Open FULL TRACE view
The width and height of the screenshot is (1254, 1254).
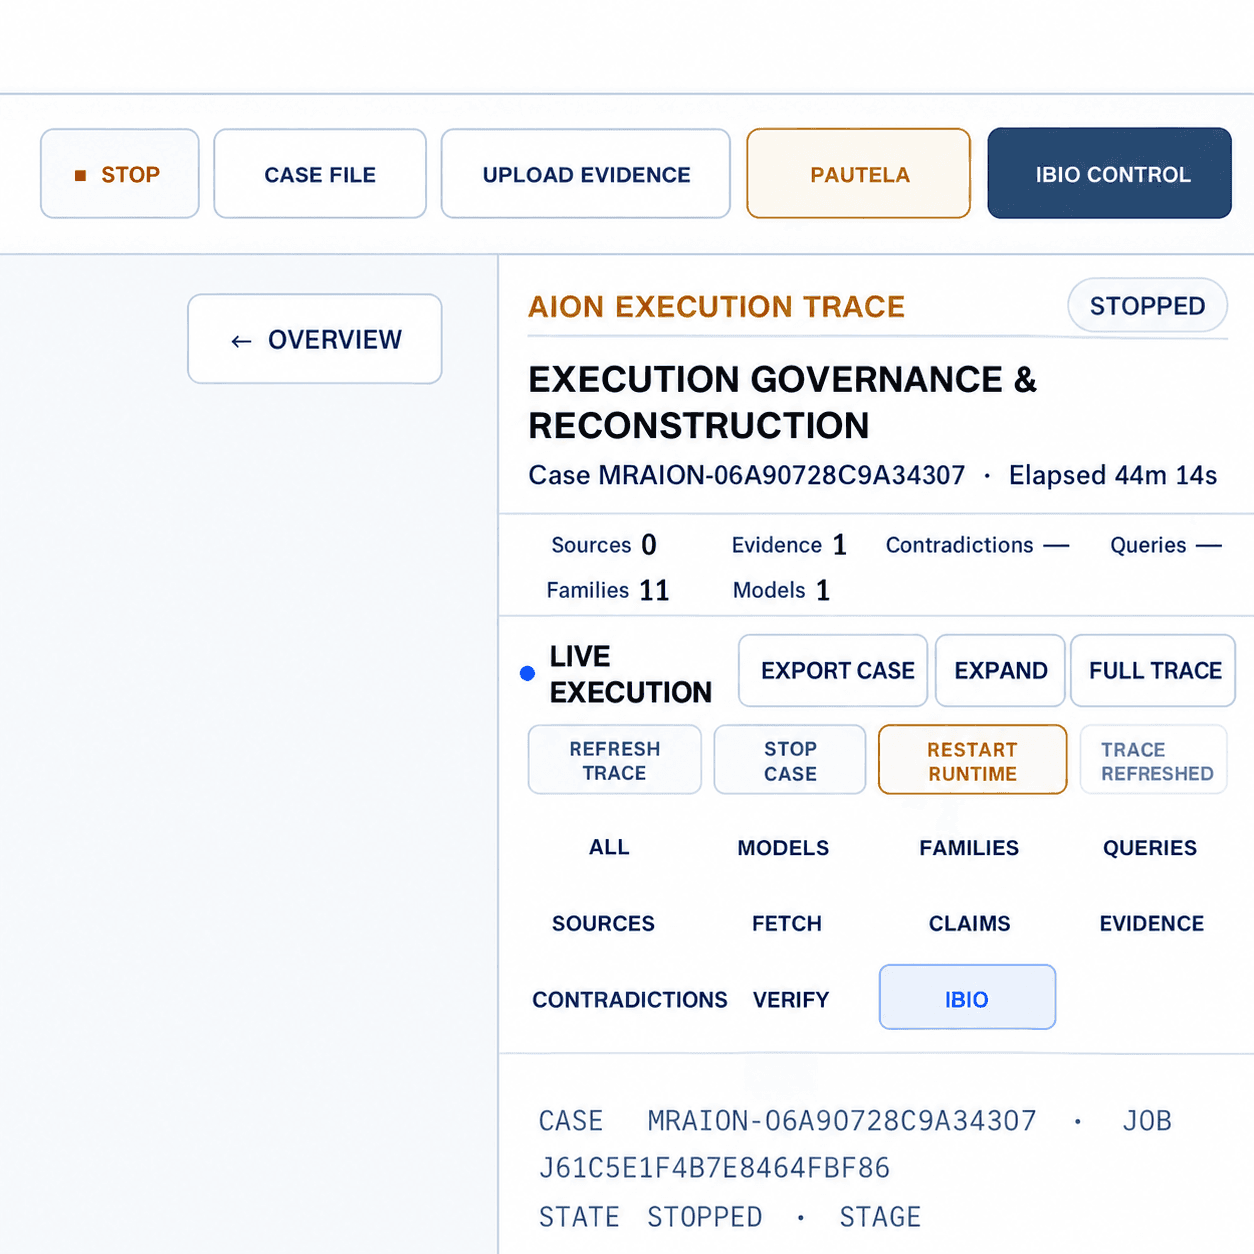(x=1153, y=670)
